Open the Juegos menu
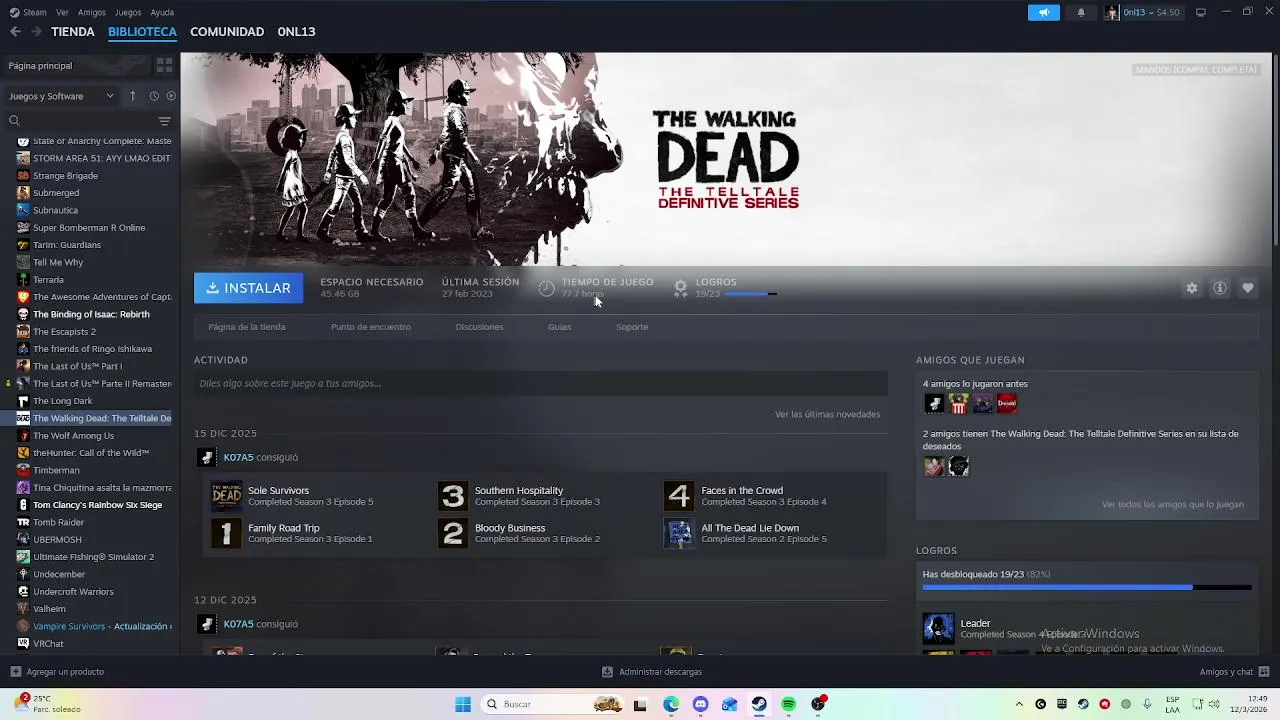Viewport: 1280px width, 720px height. click(x=128, y=12)
